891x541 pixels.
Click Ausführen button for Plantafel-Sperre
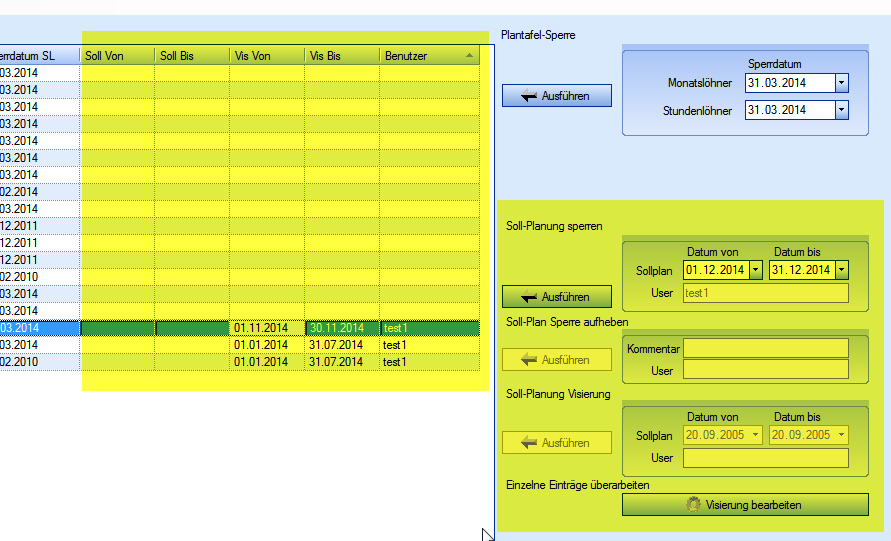(x=557, y=96)
